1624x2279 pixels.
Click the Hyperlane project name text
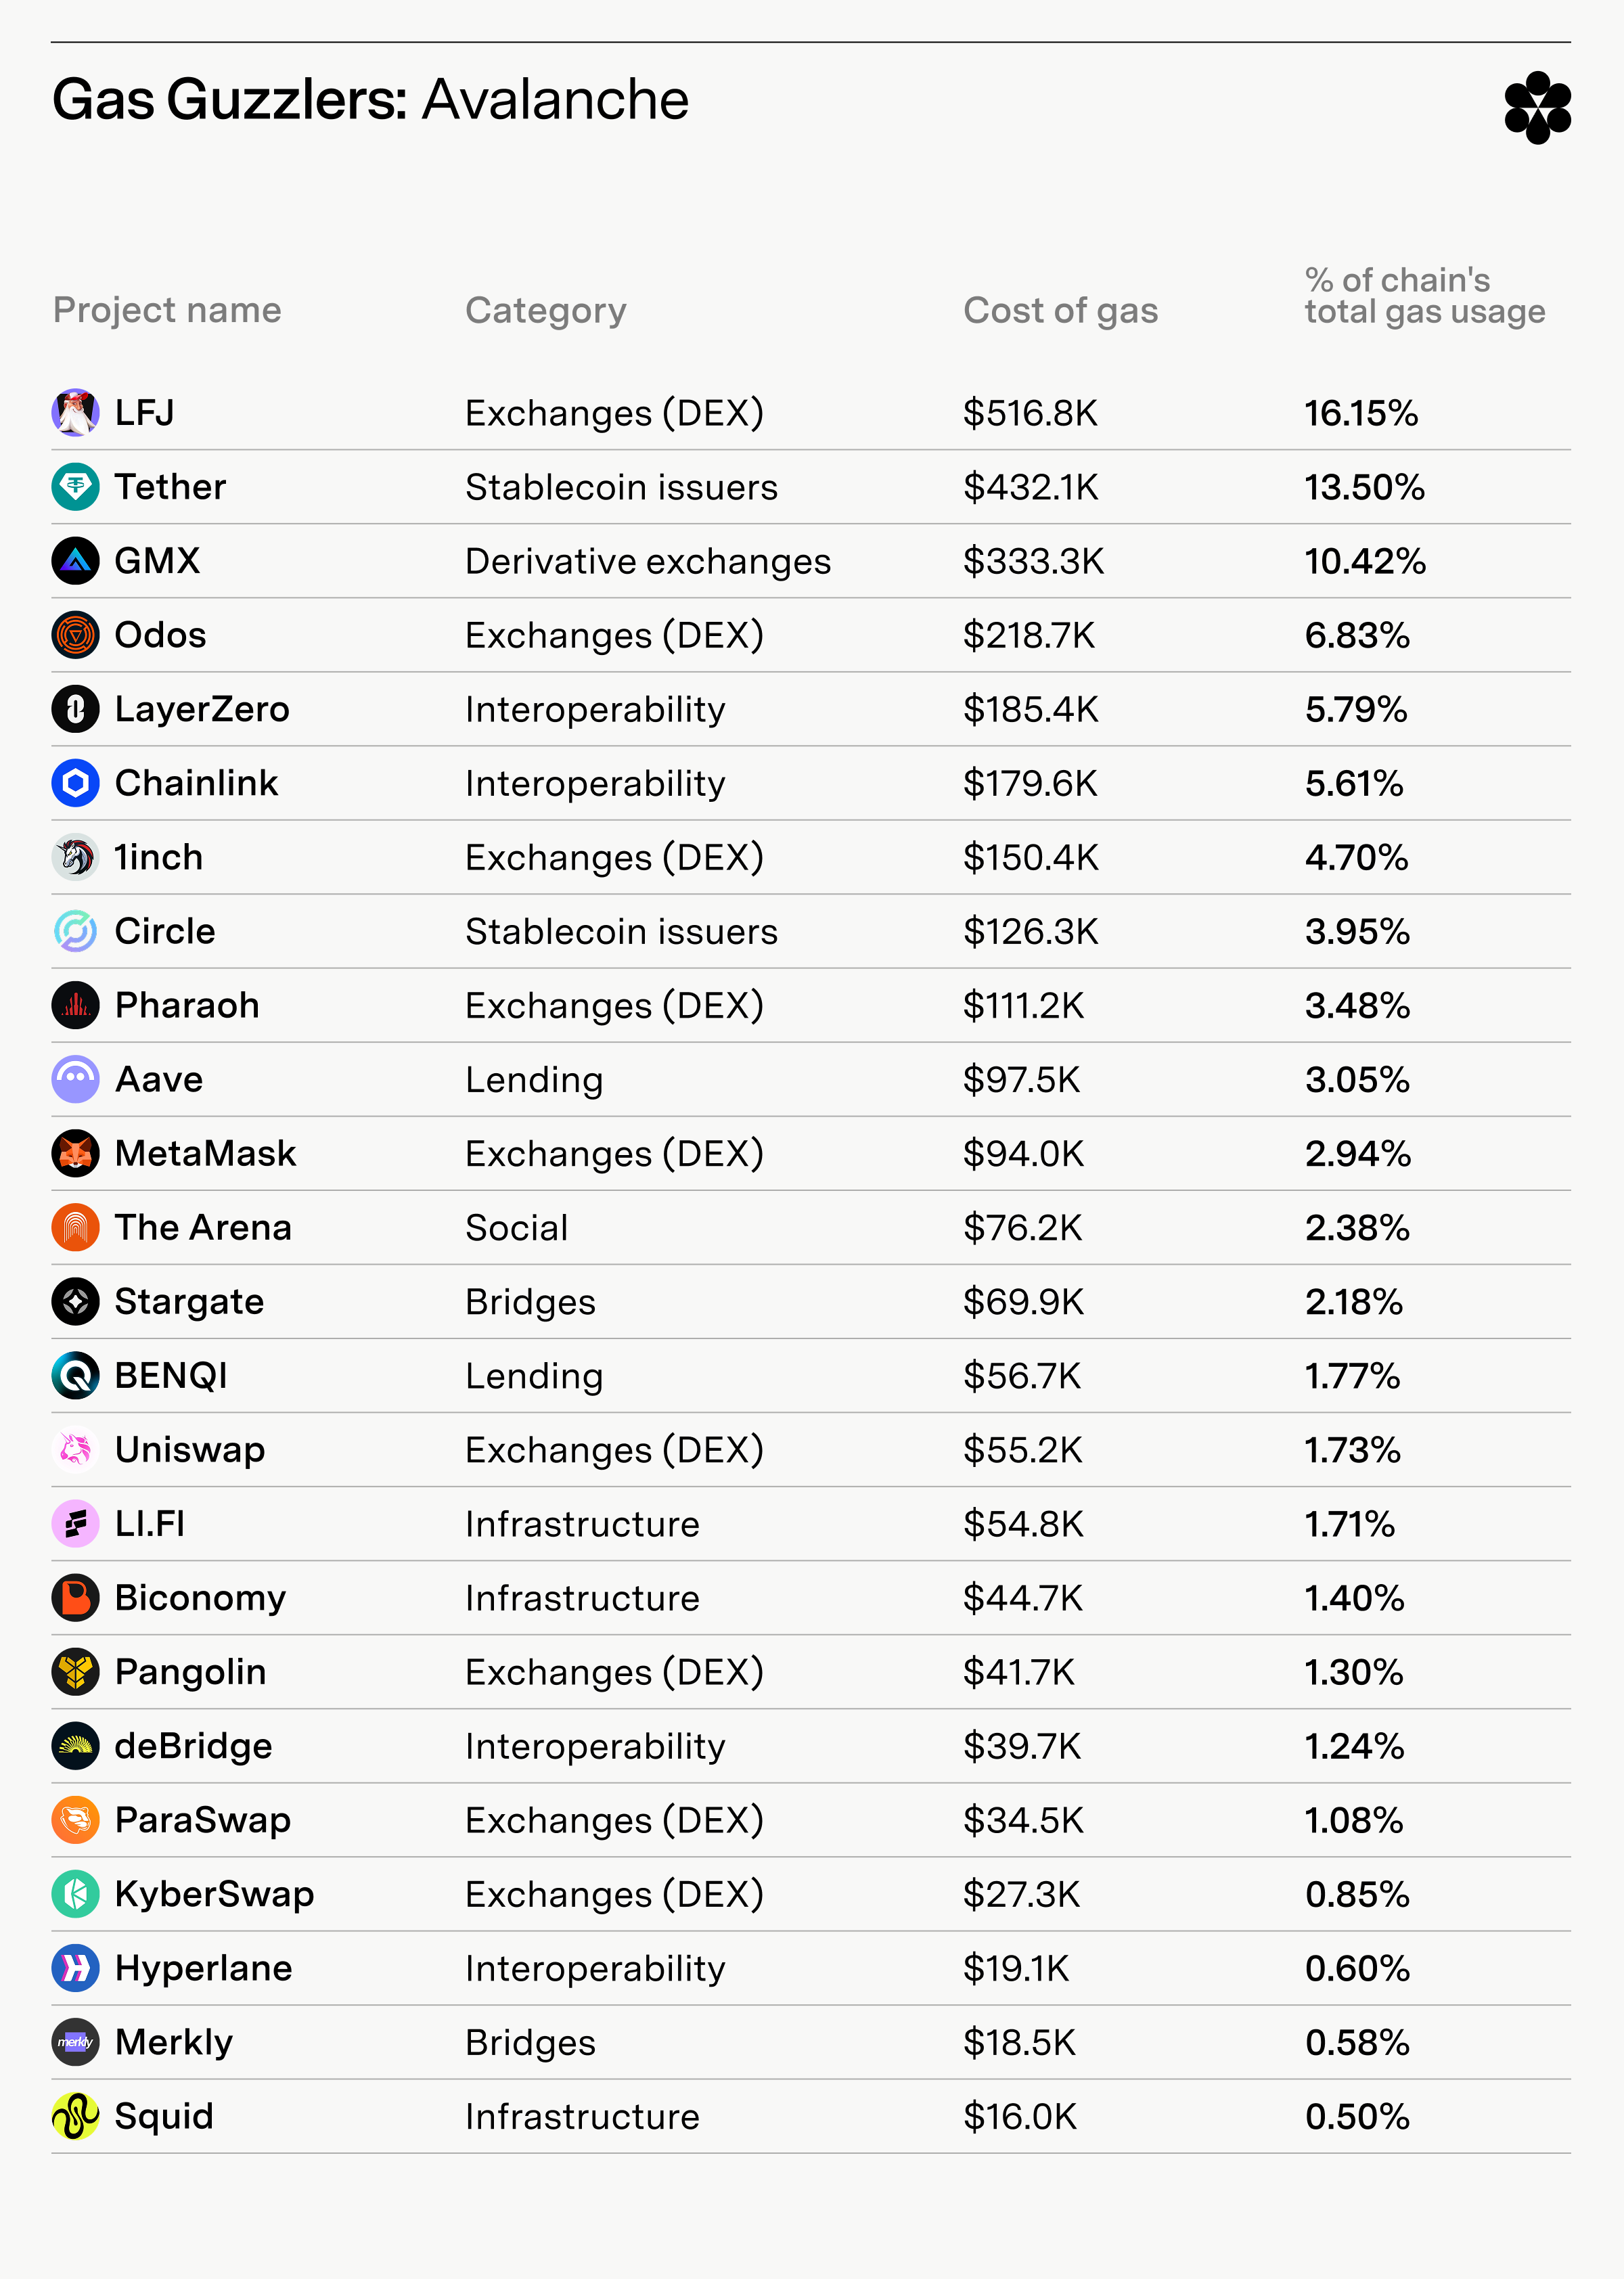coord(204,1968)
